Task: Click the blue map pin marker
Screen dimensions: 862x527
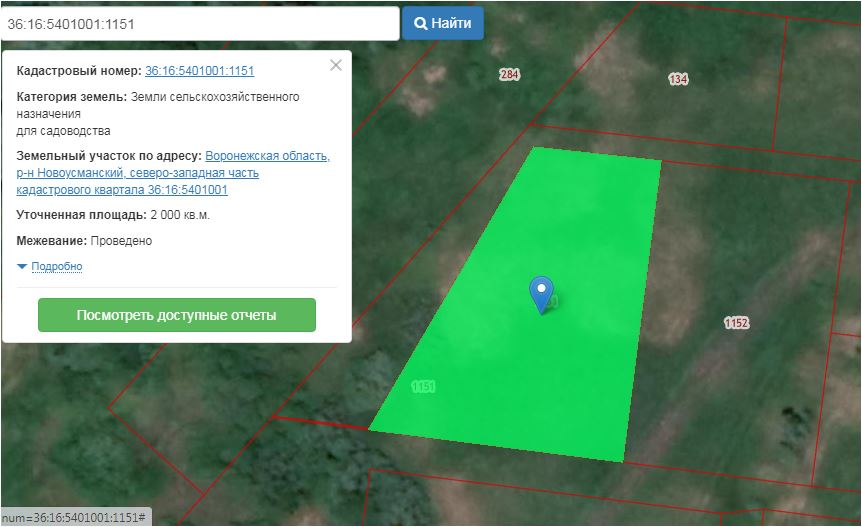Action: (x=541, y=295)
